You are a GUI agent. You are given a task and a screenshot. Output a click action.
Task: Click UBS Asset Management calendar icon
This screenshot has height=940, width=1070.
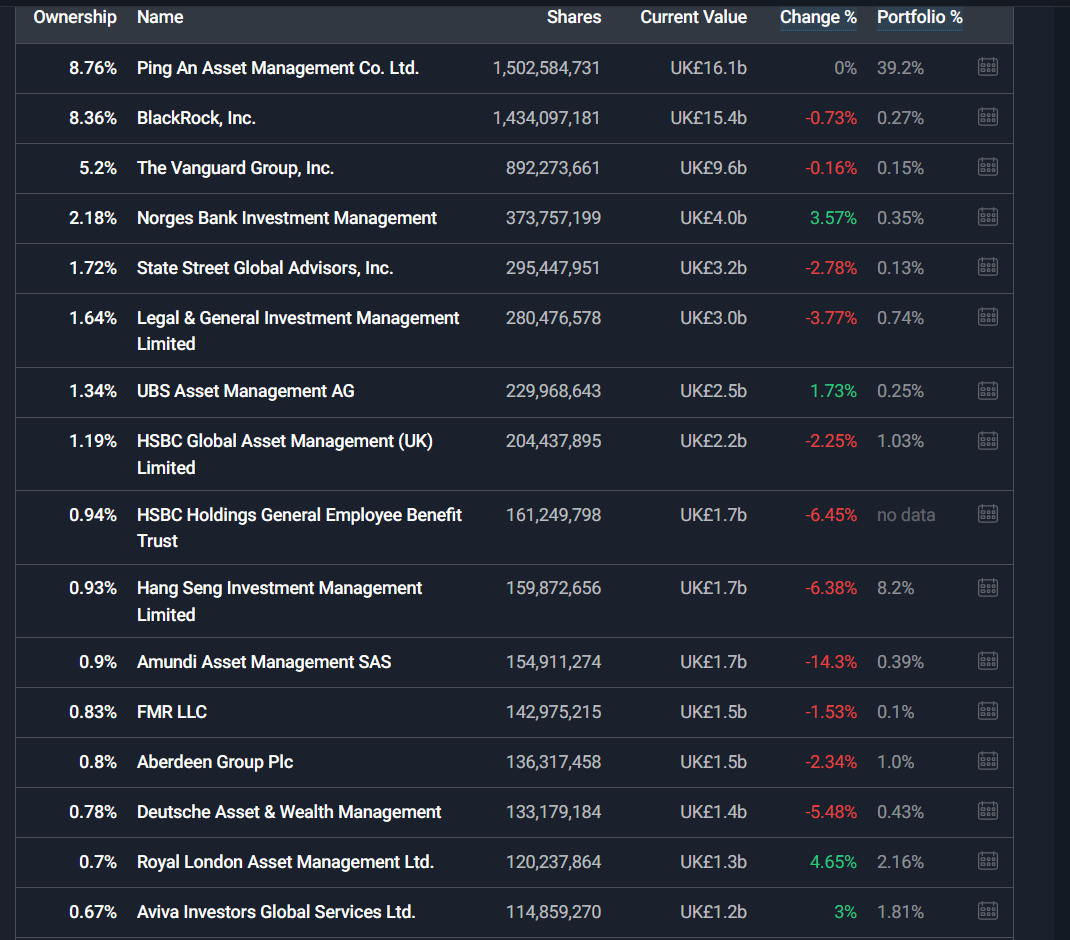987,391
